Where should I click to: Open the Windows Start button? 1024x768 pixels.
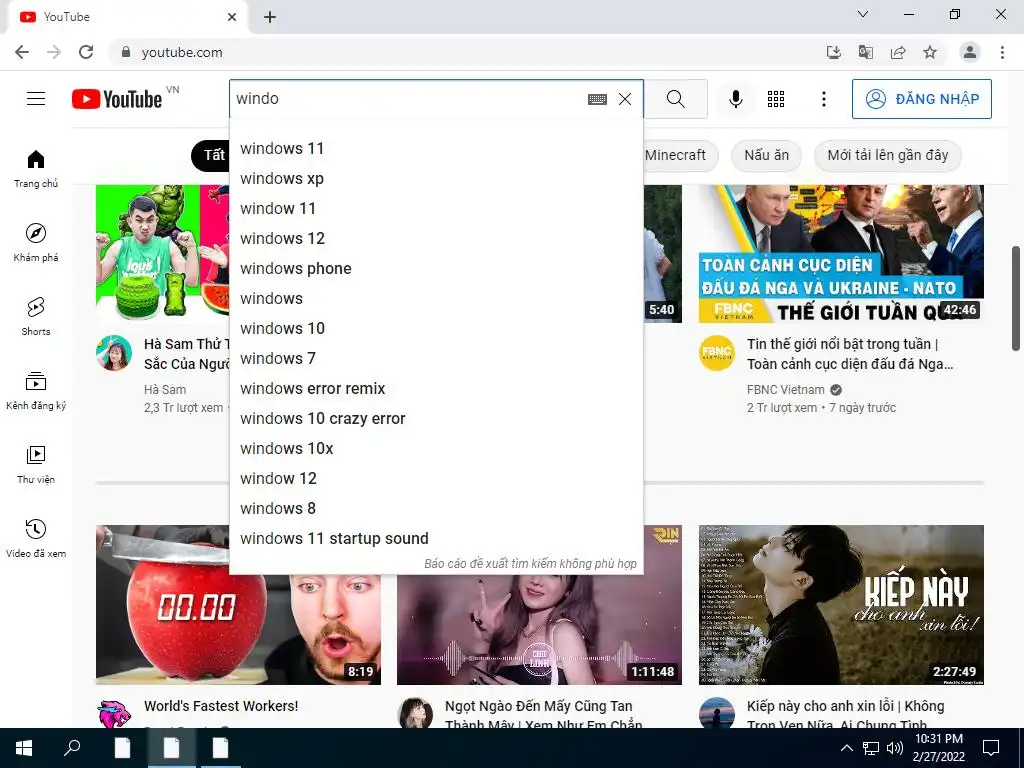24,748
